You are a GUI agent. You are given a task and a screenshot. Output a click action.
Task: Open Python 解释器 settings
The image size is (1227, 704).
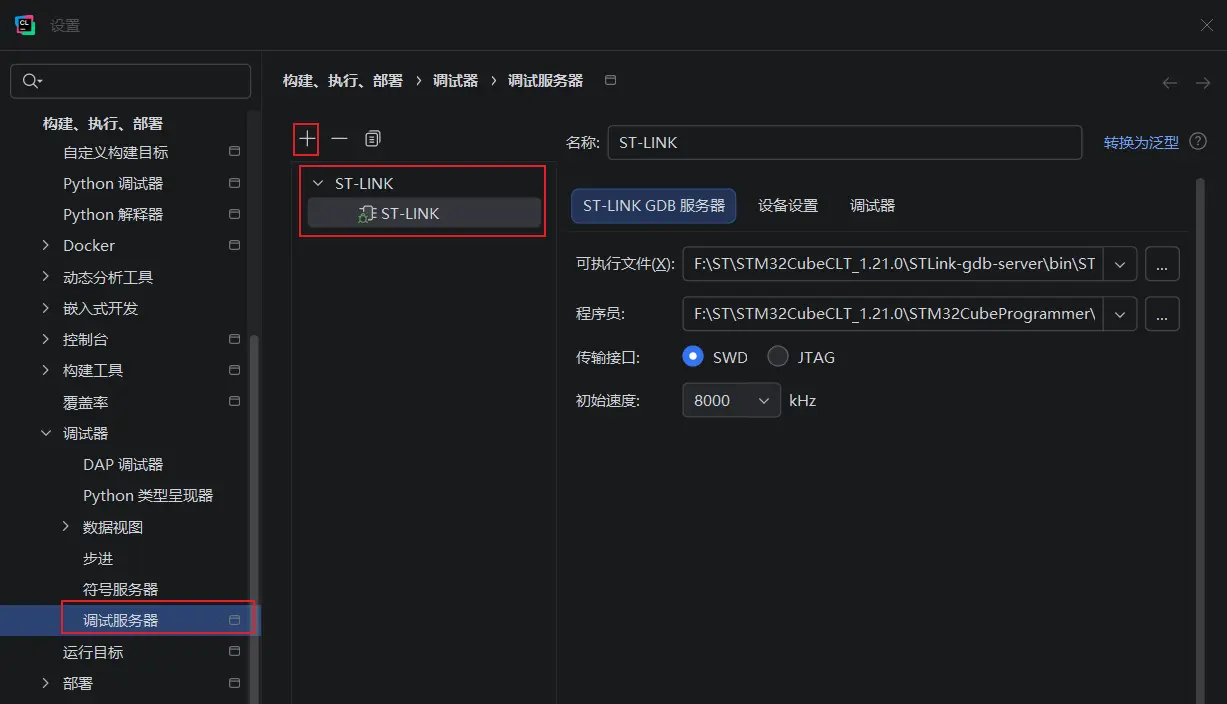[x=113, y=214]
